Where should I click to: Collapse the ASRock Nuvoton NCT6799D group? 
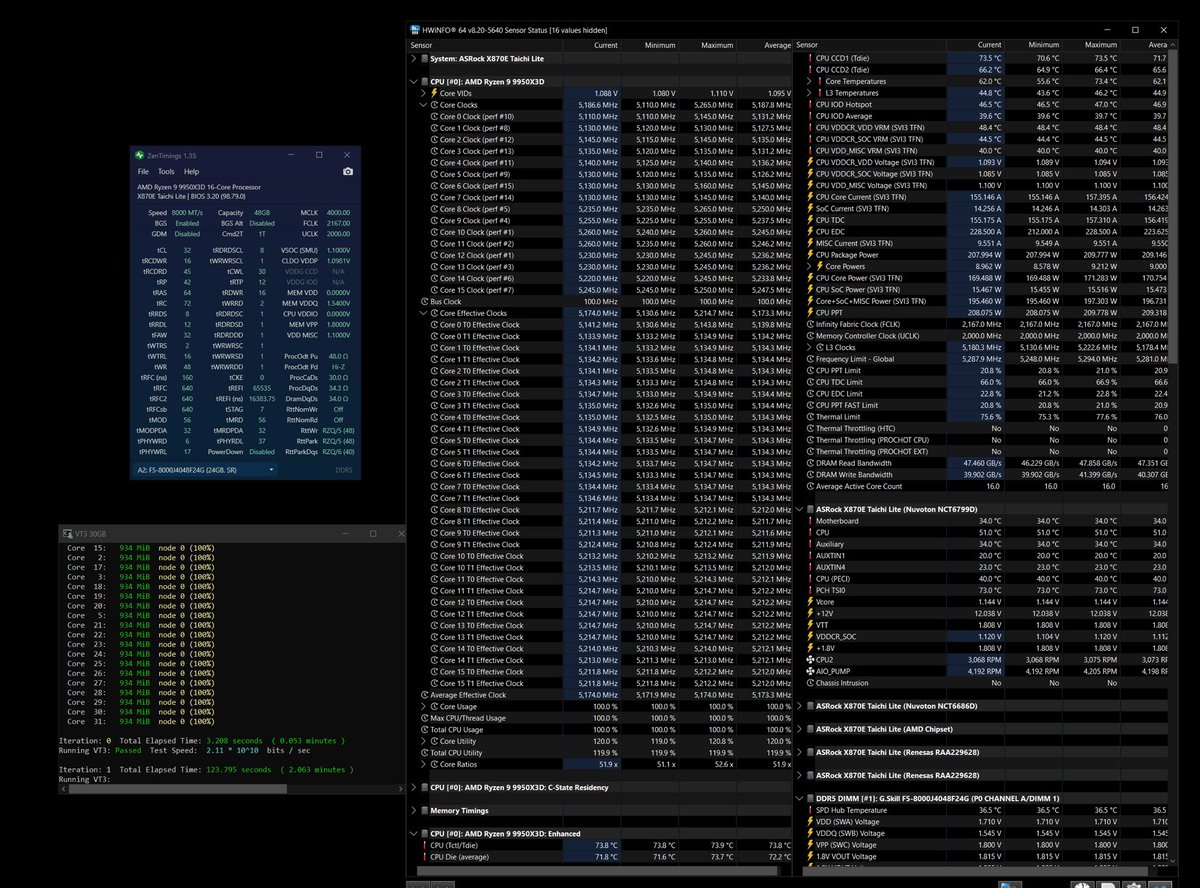tap(798, 509)
